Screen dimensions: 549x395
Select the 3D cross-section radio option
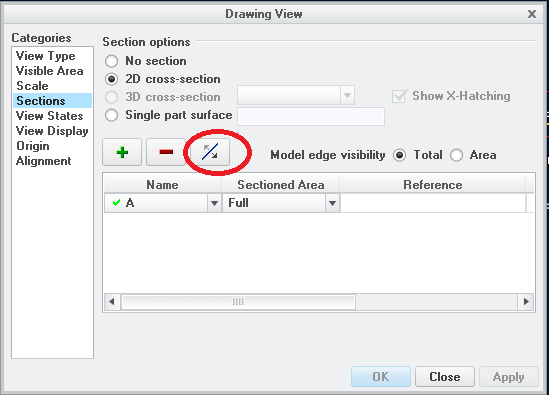tap(112, 97)
